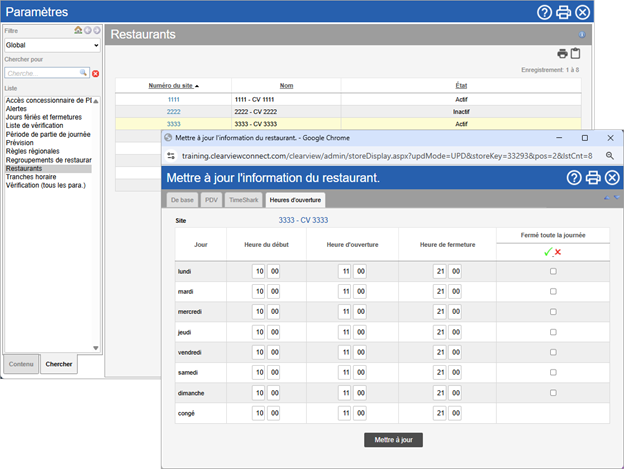Open site 2222 link
Image resolution: width=624 pixels, height=469 pixels.
(x=174, y=112)
